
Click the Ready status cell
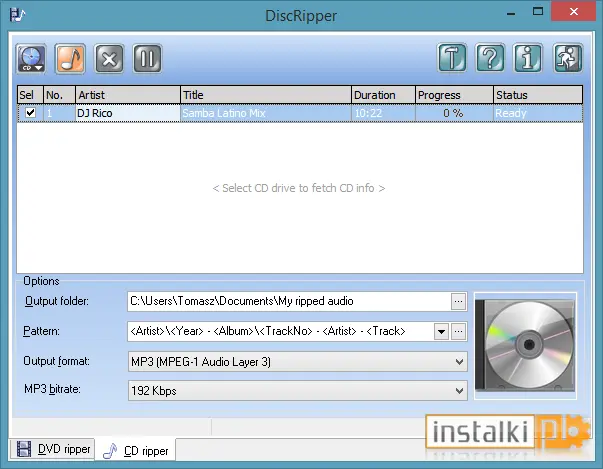click(x=538, y=113)
